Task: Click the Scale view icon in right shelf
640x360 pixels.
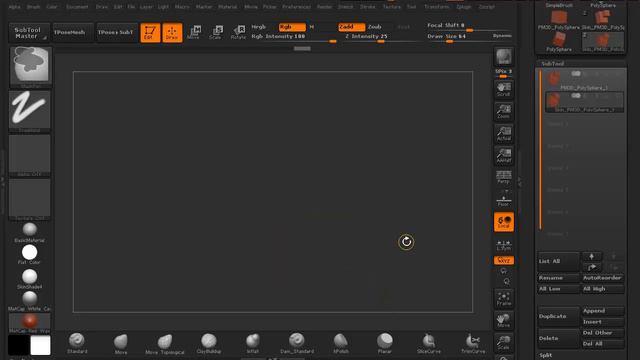Action: (x=504, y=342)
